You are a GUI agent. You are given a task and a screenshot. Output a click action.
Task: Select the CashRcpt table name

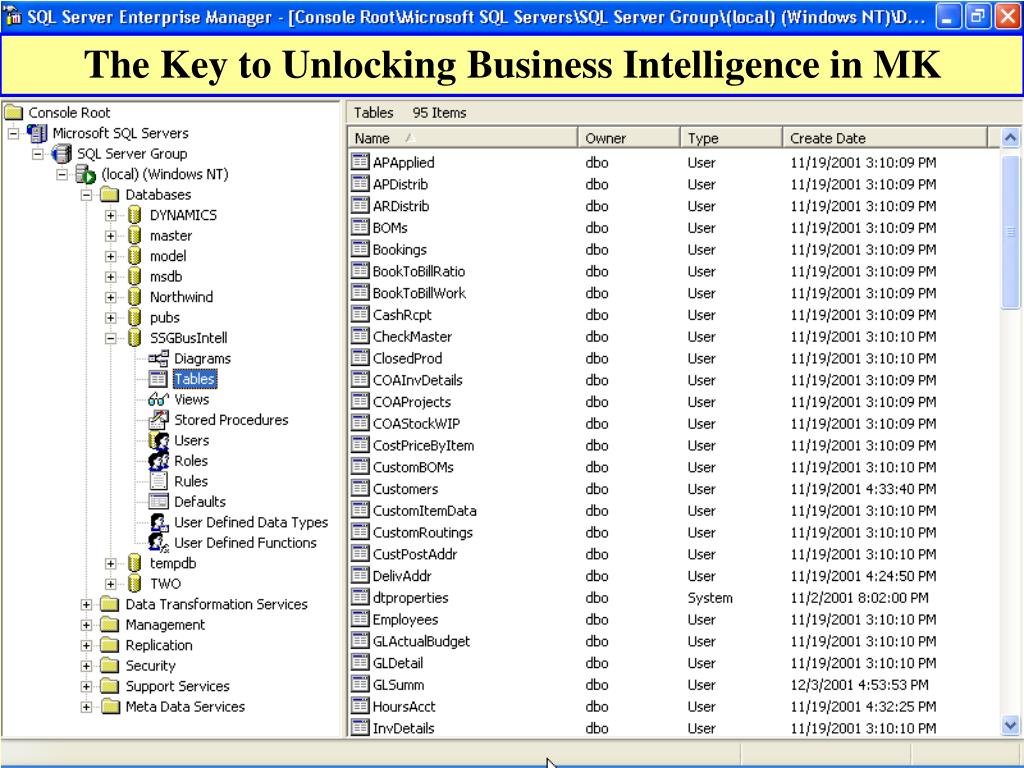pos(402,315)
